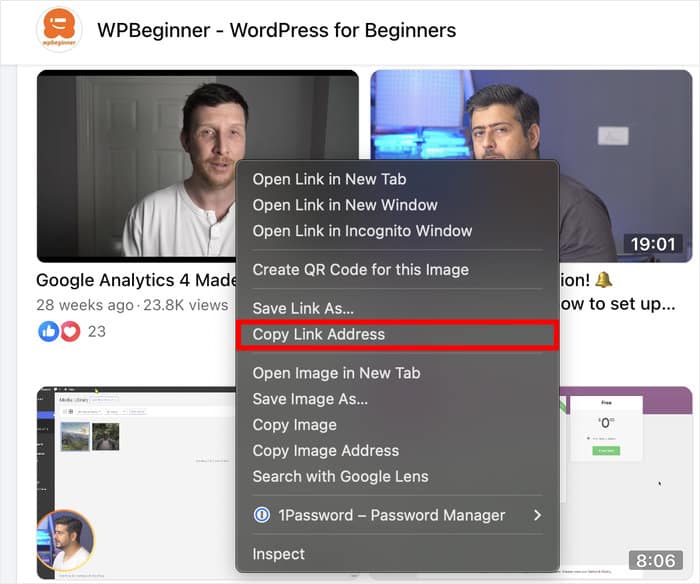Select Search with Google Lens

coord(340,477)
